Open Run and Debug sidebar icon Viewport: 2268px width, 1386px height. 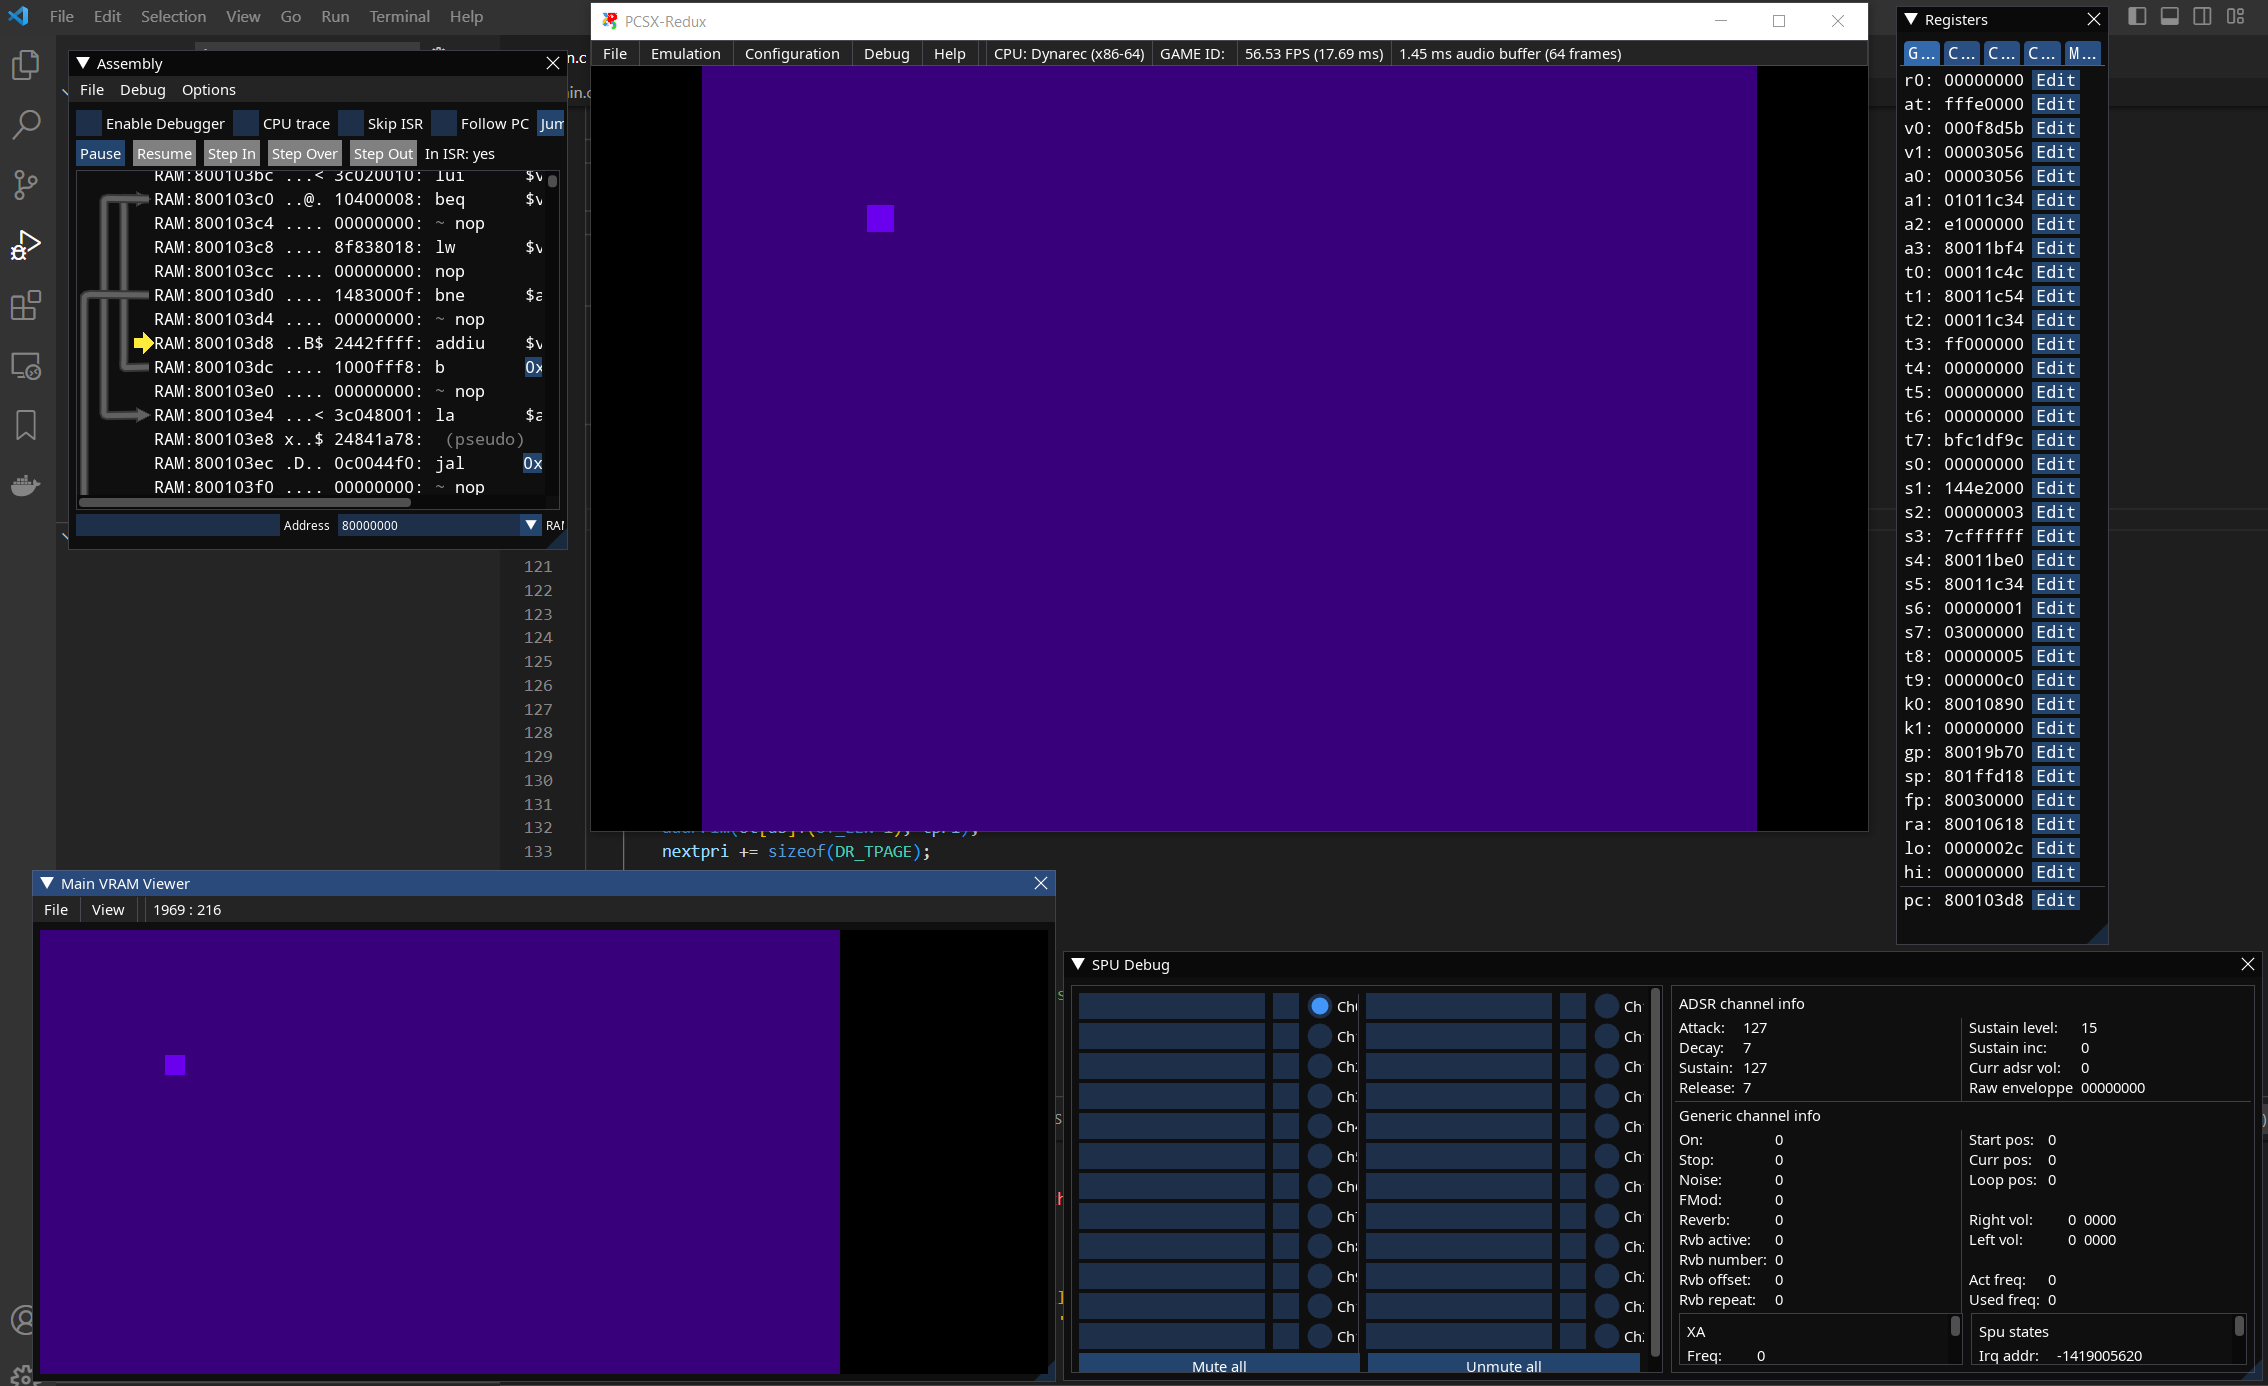25,245
